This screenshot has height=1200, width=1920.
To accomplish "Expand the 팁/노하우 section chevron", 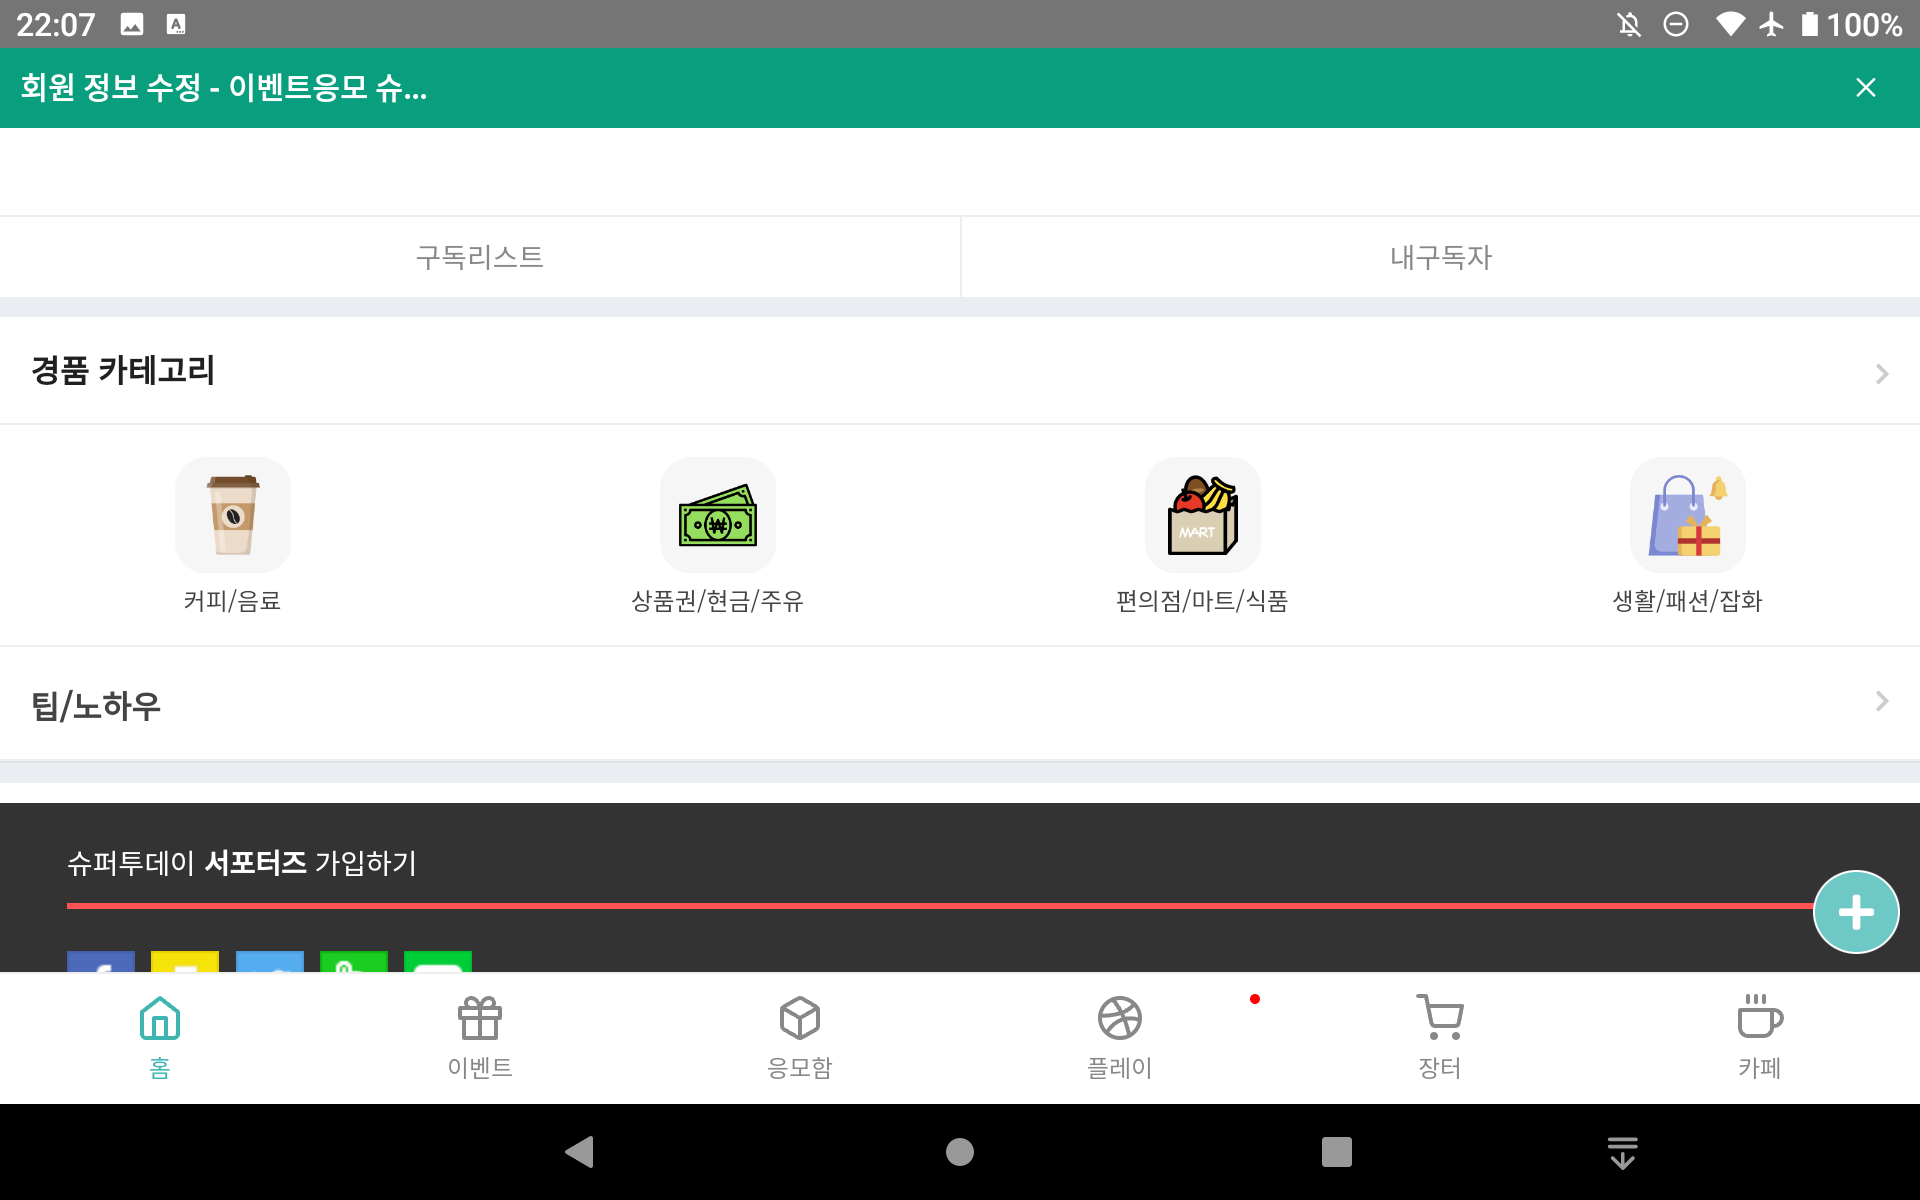I will coord(1882,702).
